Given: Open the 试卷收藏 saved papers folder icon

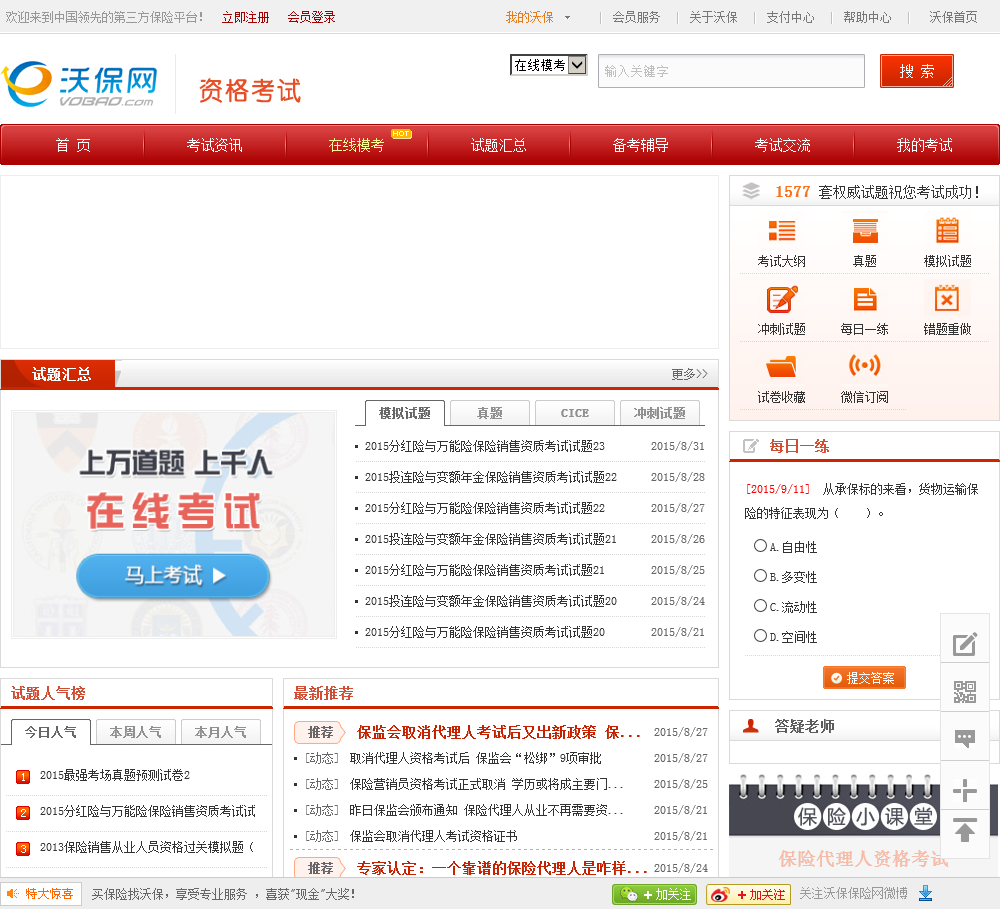Looking at the screenshot, I should [781, 366].
